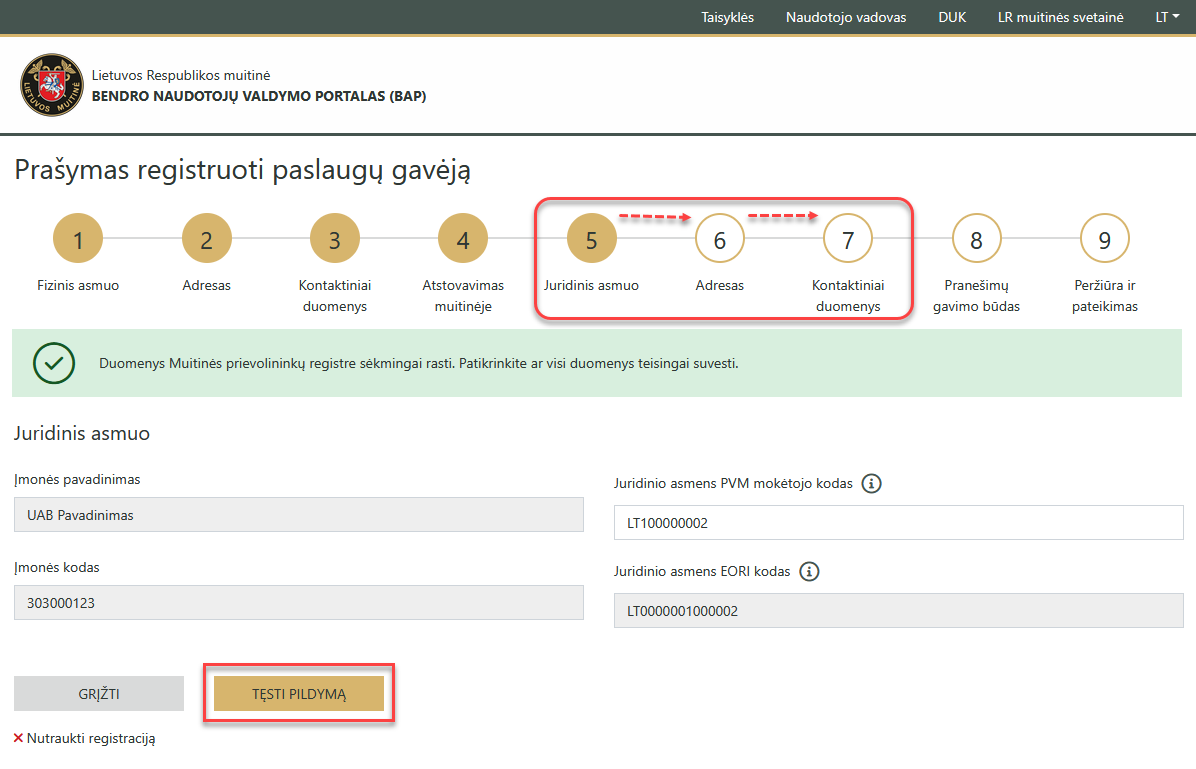Select step 9 Peržiūra ir pateikimas
This screenshot has width=1196, height=769.
(1104, 238)
